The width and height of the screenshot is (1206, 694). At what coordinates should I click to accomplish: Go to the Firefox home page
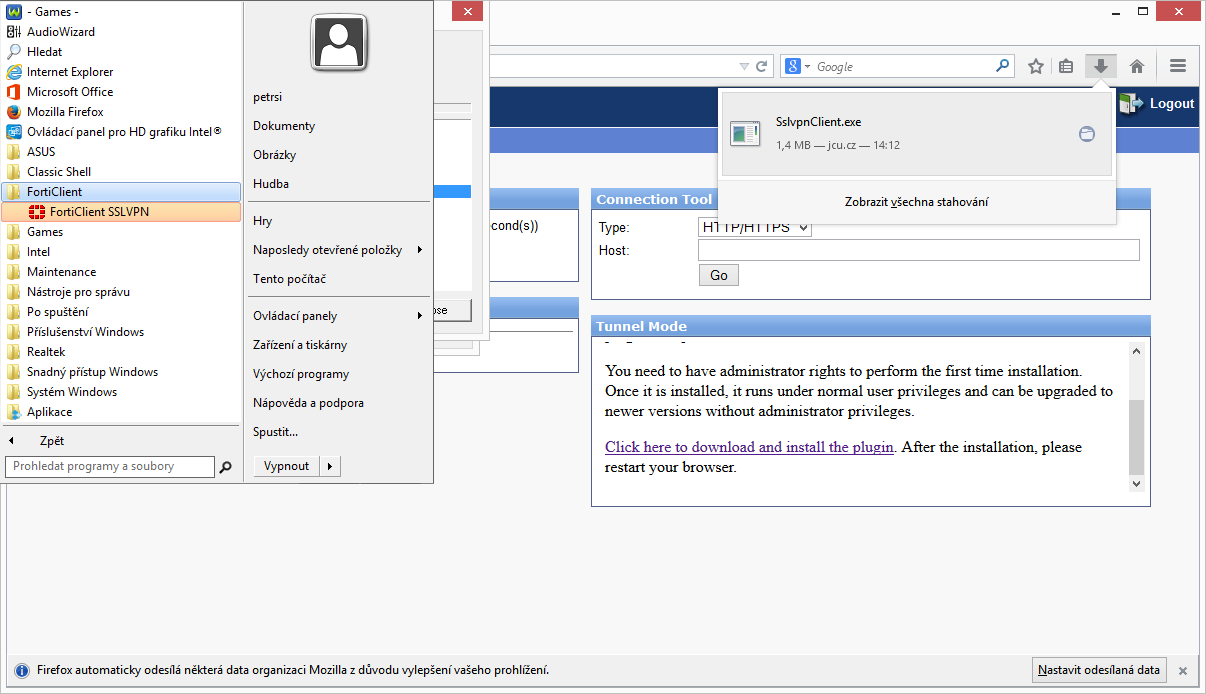click(1136, 67)
